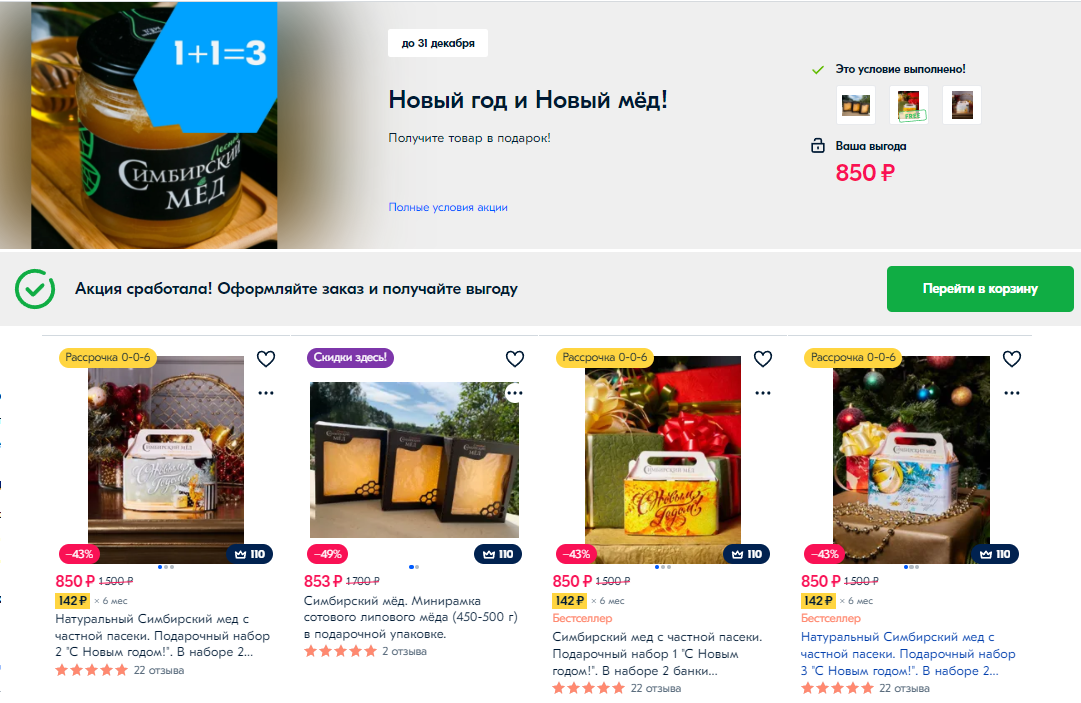The width and height of the screenshot is (1081, 703).
Task: Open more options on honeycomb product
Action: pos(515,393)
